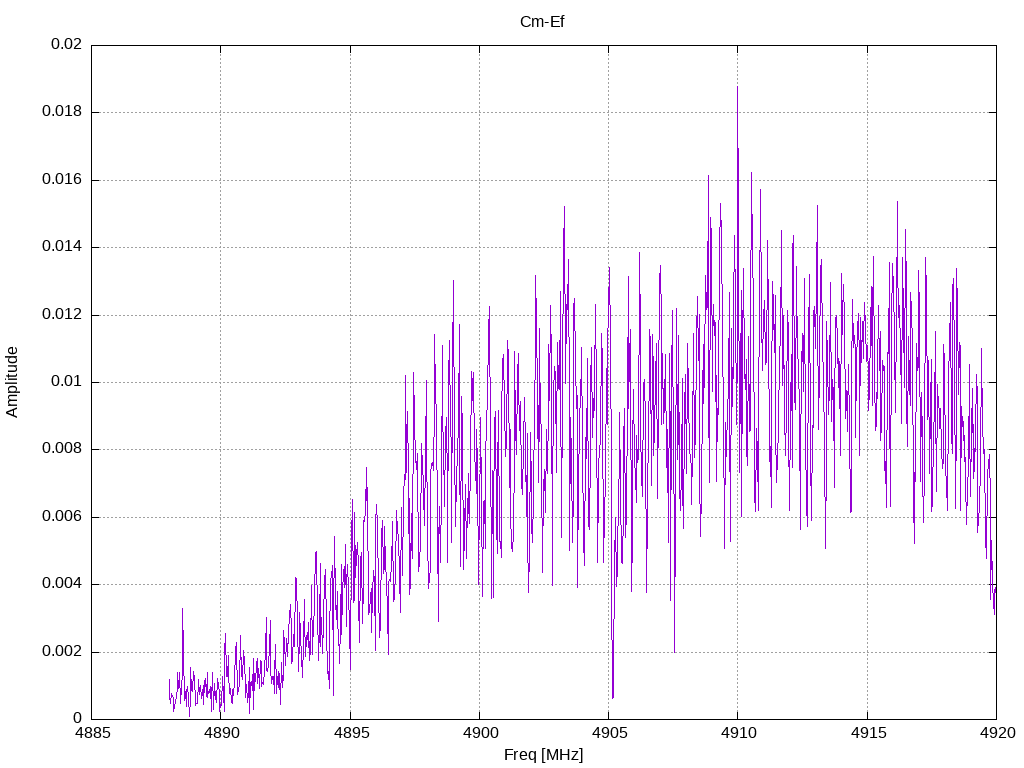The image size is (1024, 768).
Task: Click the x-axis tick label 4890
Action: pyautogui.click(x=221, y=733)
